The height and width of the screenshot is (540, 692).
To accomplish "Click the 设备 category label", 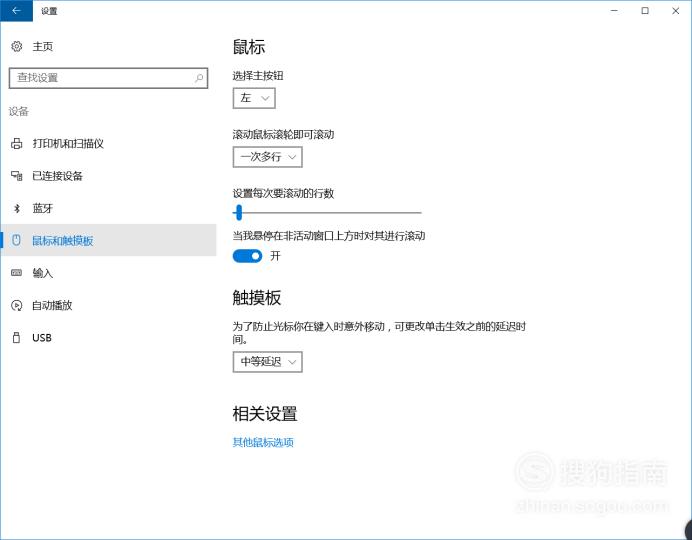I will 19,111.
